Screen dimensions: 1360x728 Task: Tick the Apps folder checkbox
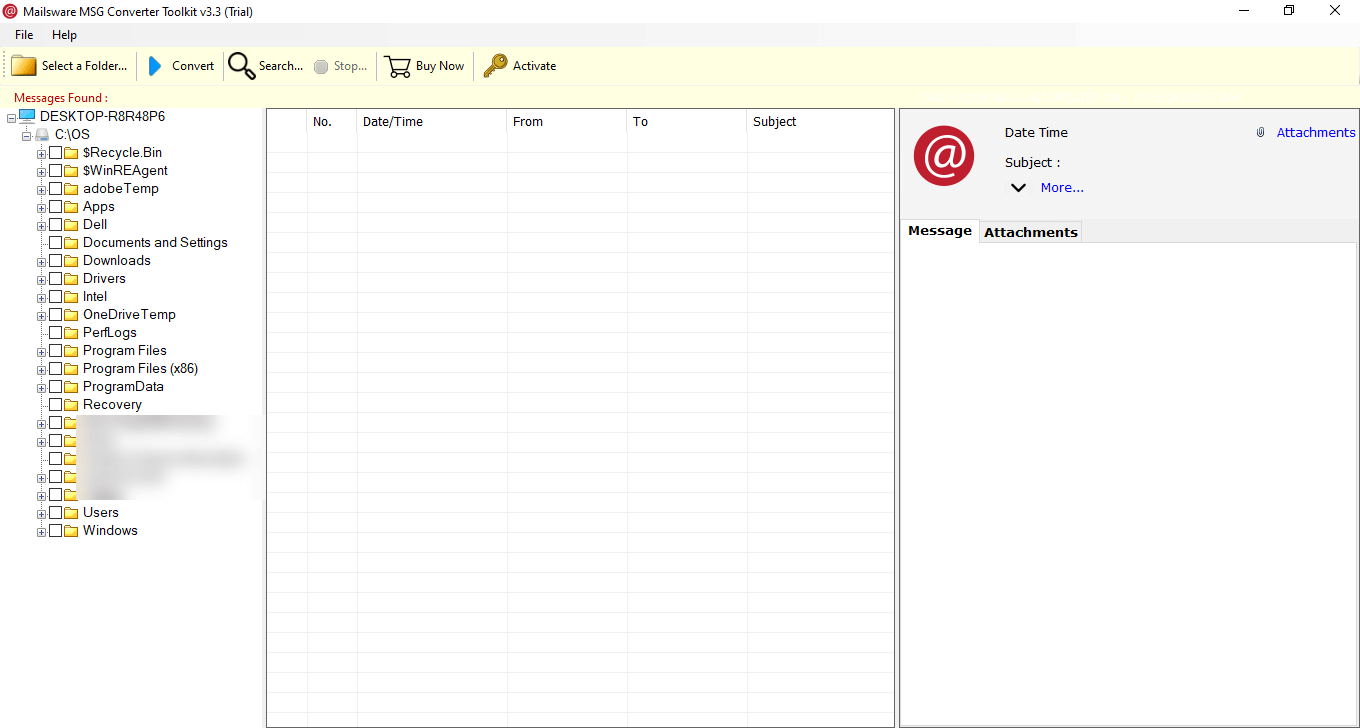(x=56, y=207)
